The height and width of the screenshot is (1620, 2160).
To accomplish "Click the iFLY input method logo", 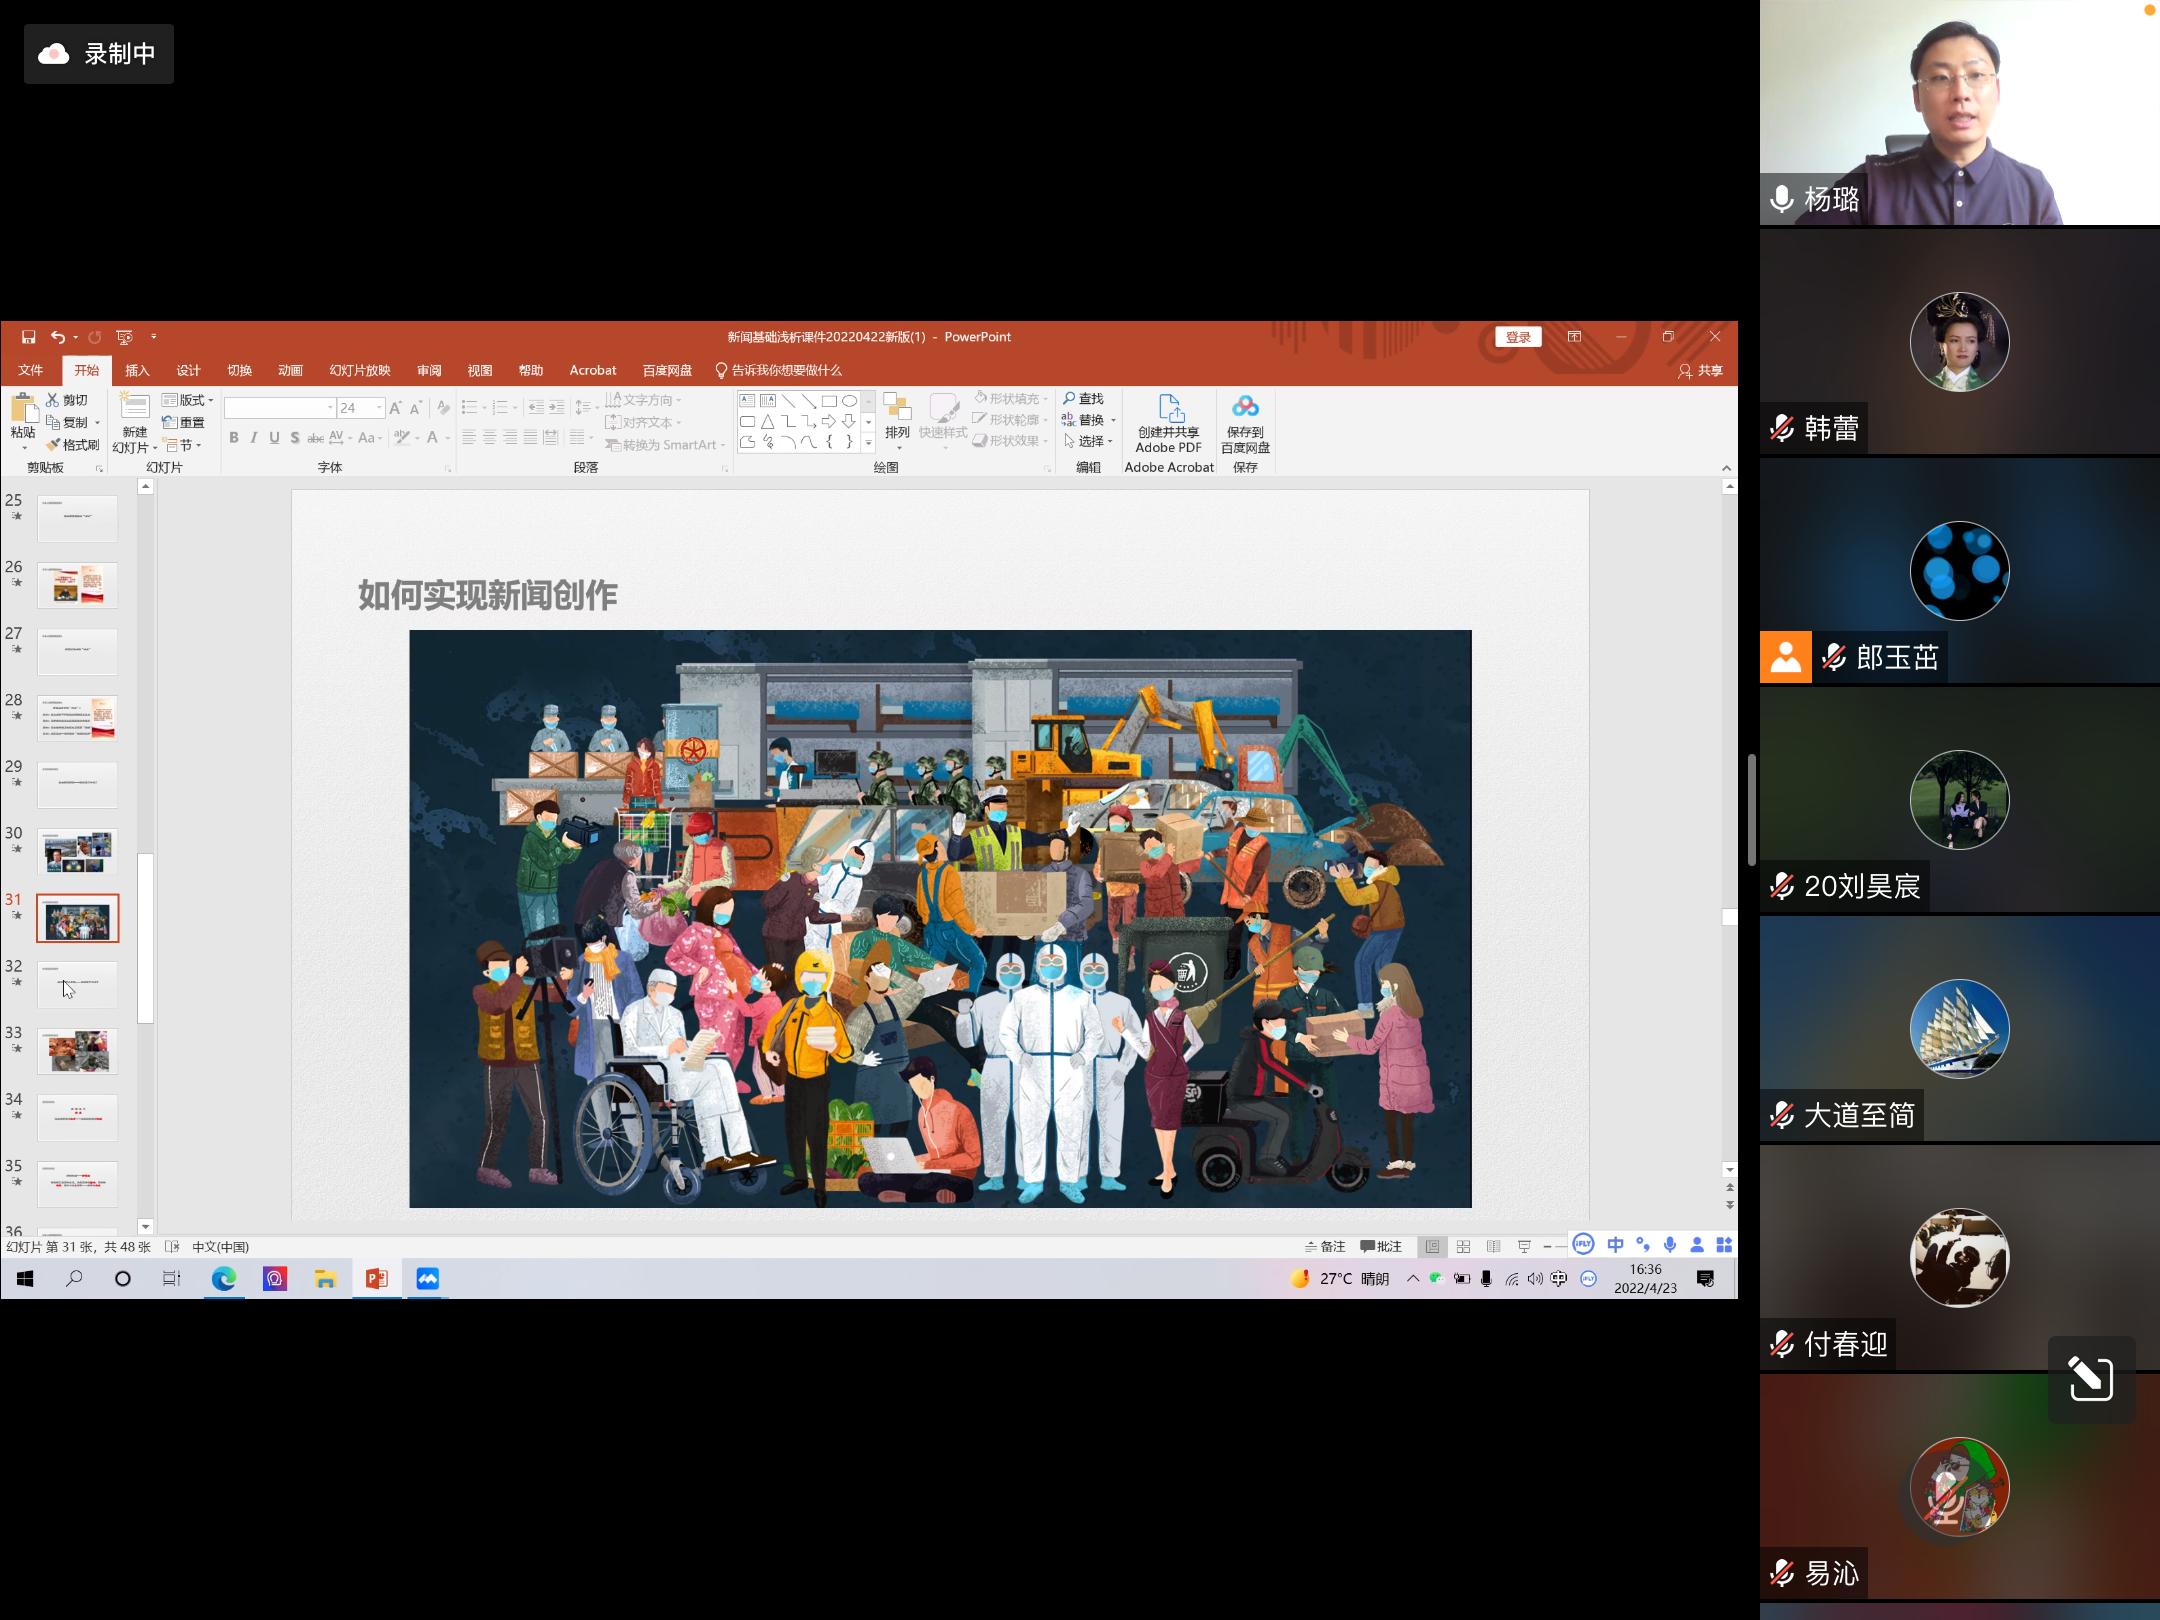I will coord(1583,1245).
